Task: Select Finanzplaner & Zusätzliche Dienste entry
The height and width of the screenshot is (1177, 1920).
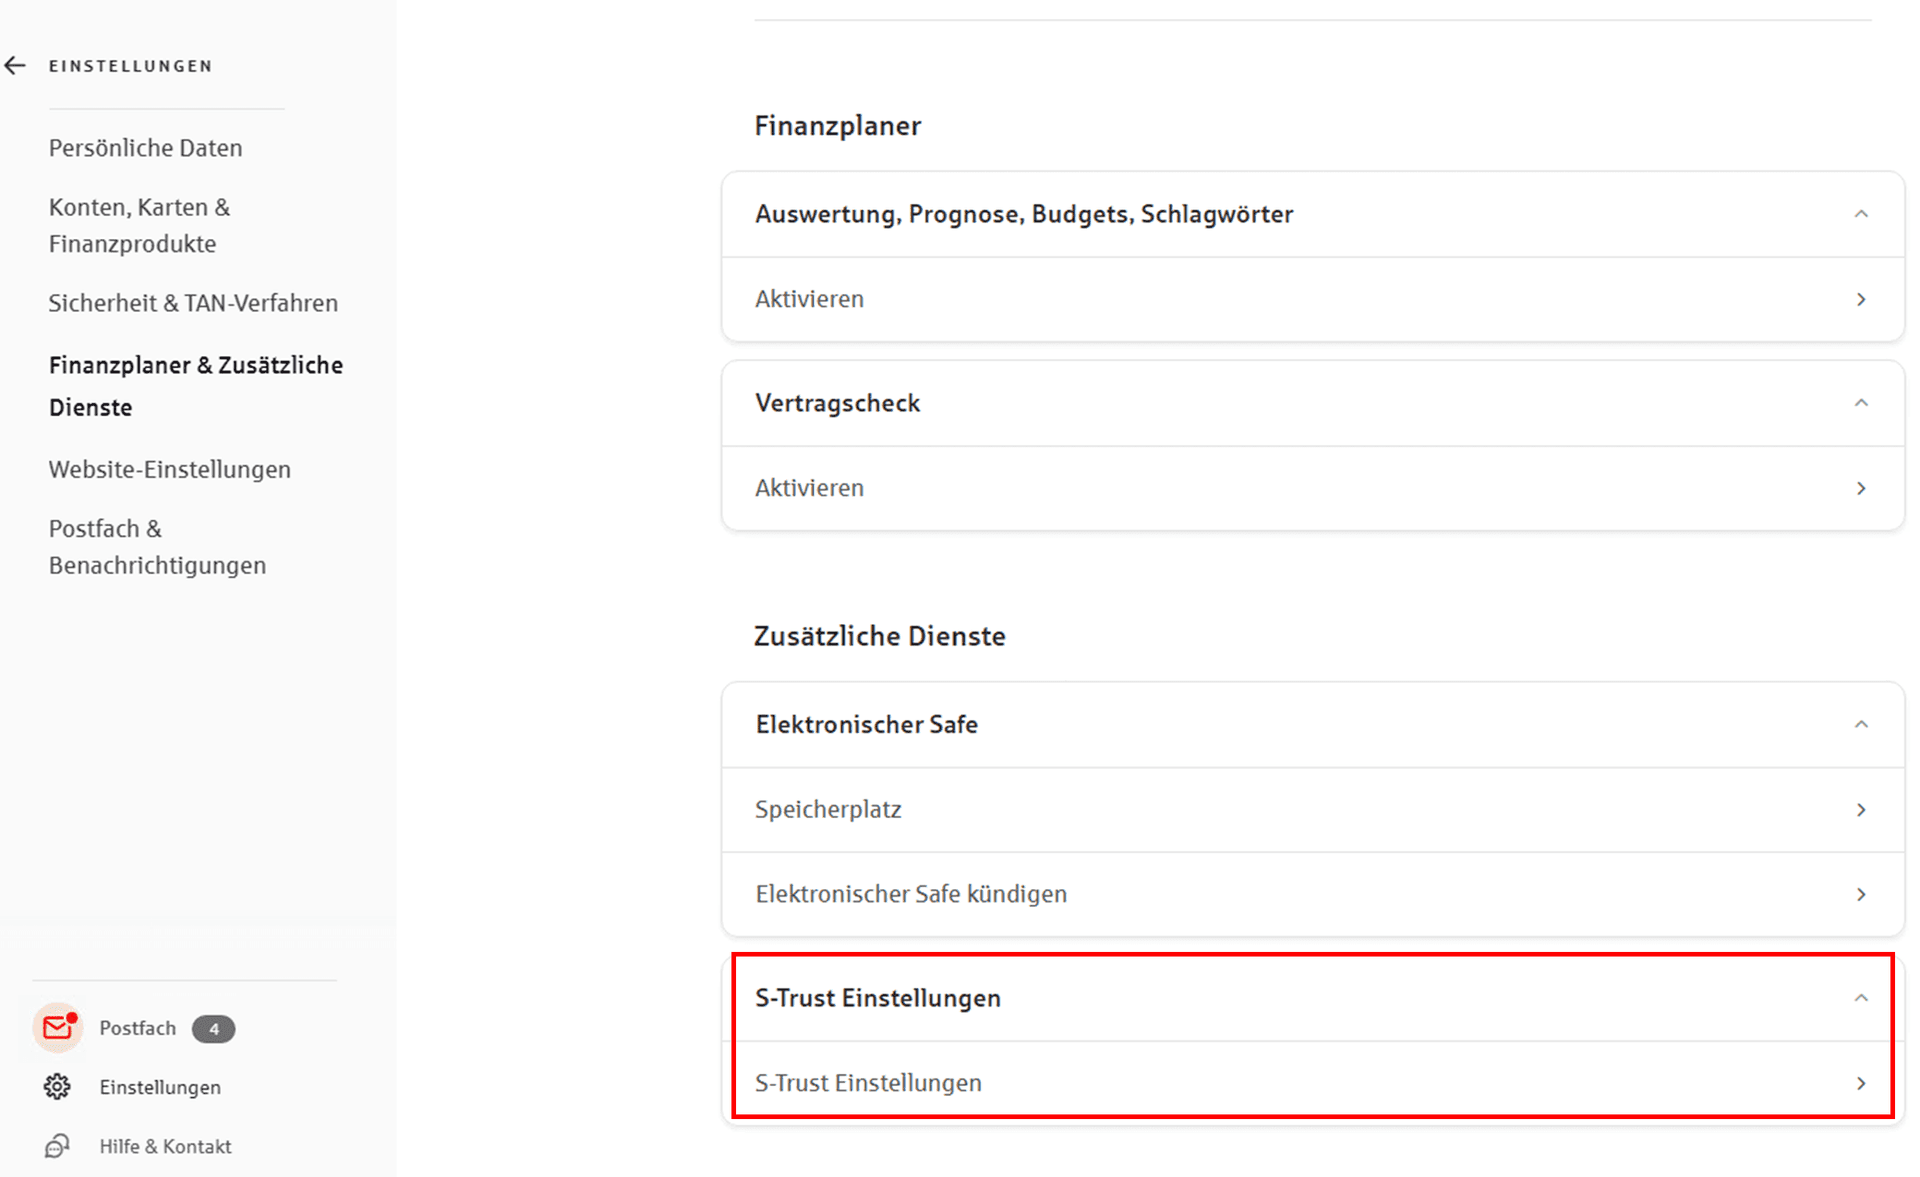Action: pos(196,386)
